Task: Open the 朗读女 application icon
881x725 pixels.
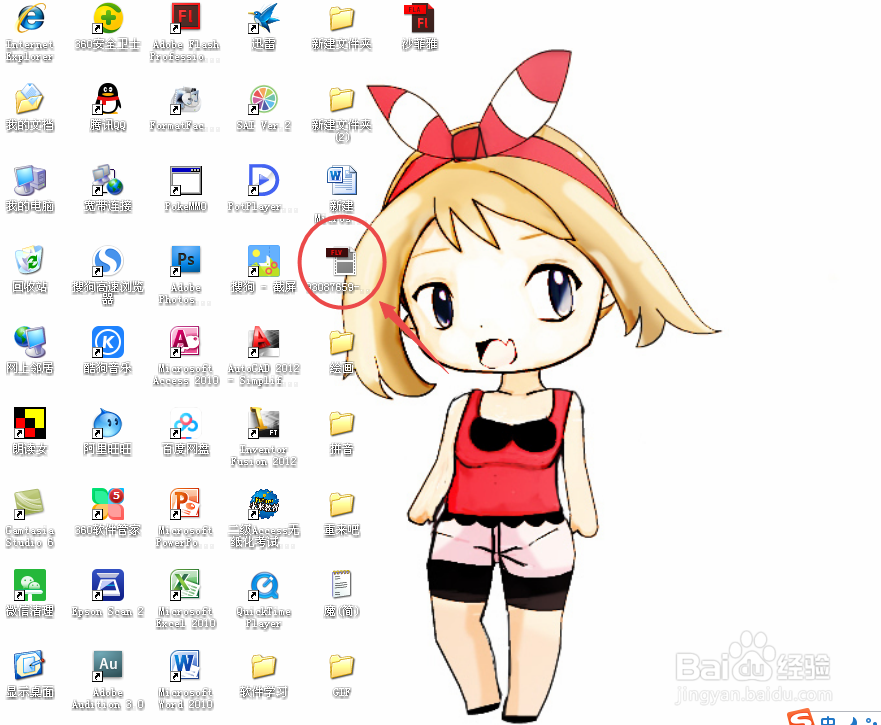Action: coord(30,423)
